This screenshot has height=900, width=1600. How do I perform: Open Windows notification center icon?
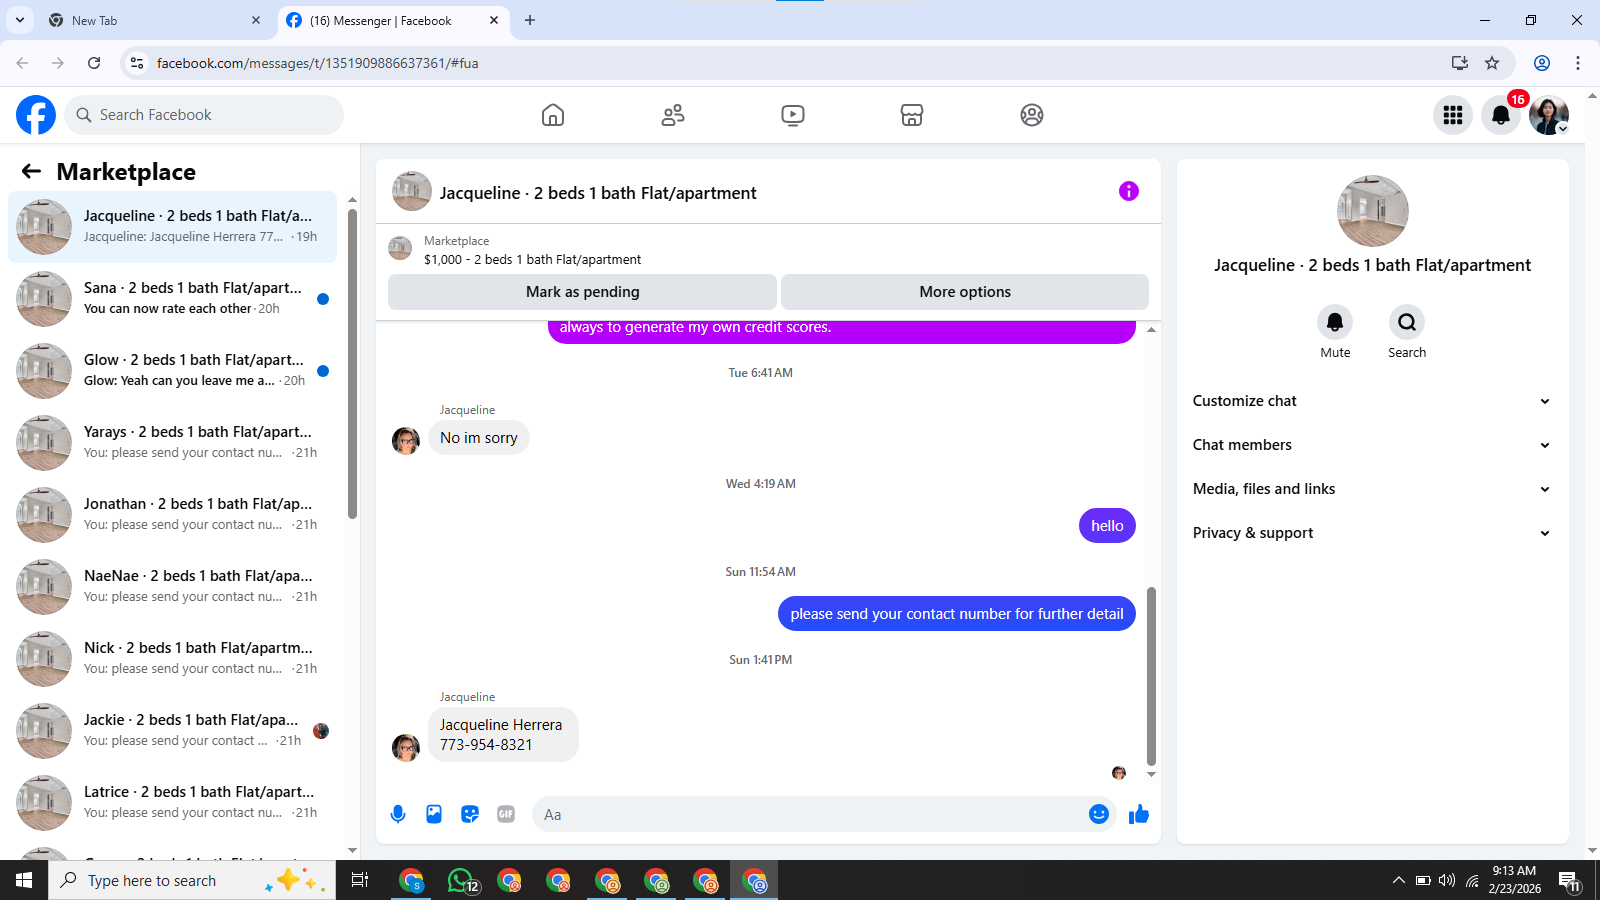pyautogui.click(x=1570, y=881)
